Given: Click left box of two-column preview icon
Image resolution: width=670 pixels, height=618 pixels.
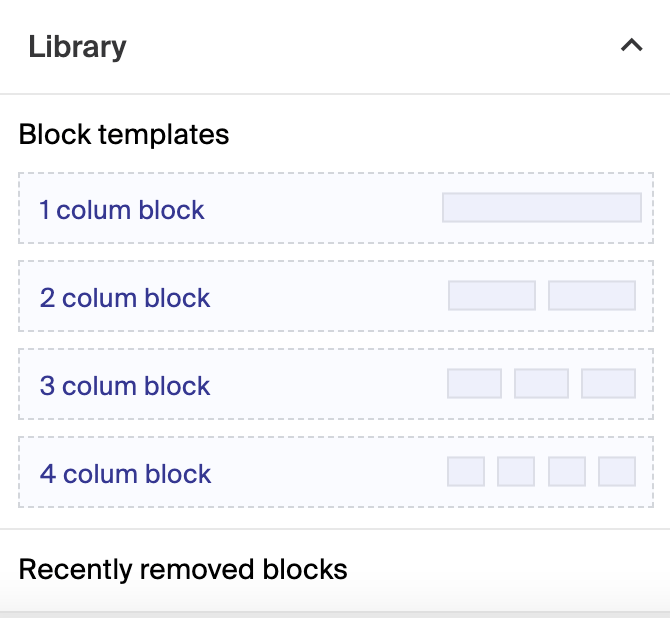Looking at the screenshot, I should click(x=492, y=296).
